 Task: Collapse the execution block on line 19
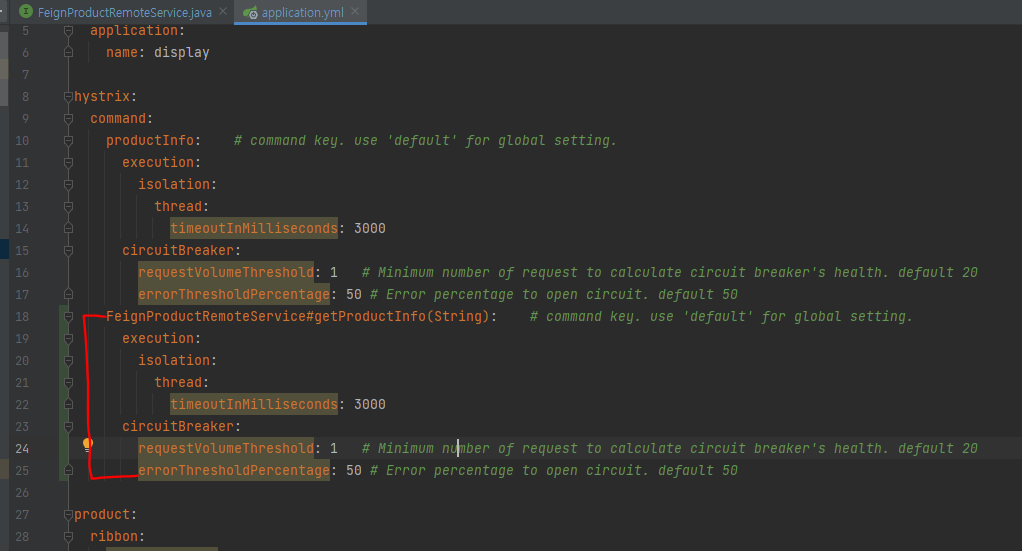68,338
